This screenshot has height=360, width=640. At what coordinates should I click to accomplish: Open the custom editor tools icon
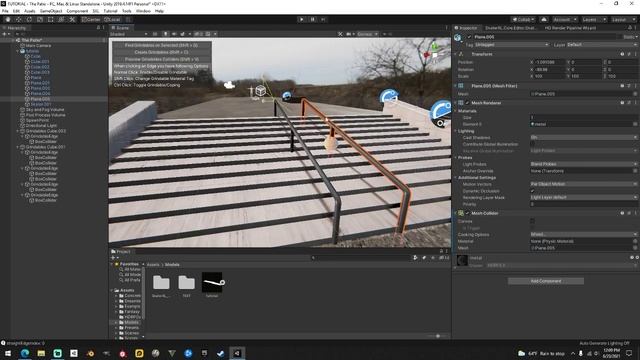click(72, 19)
